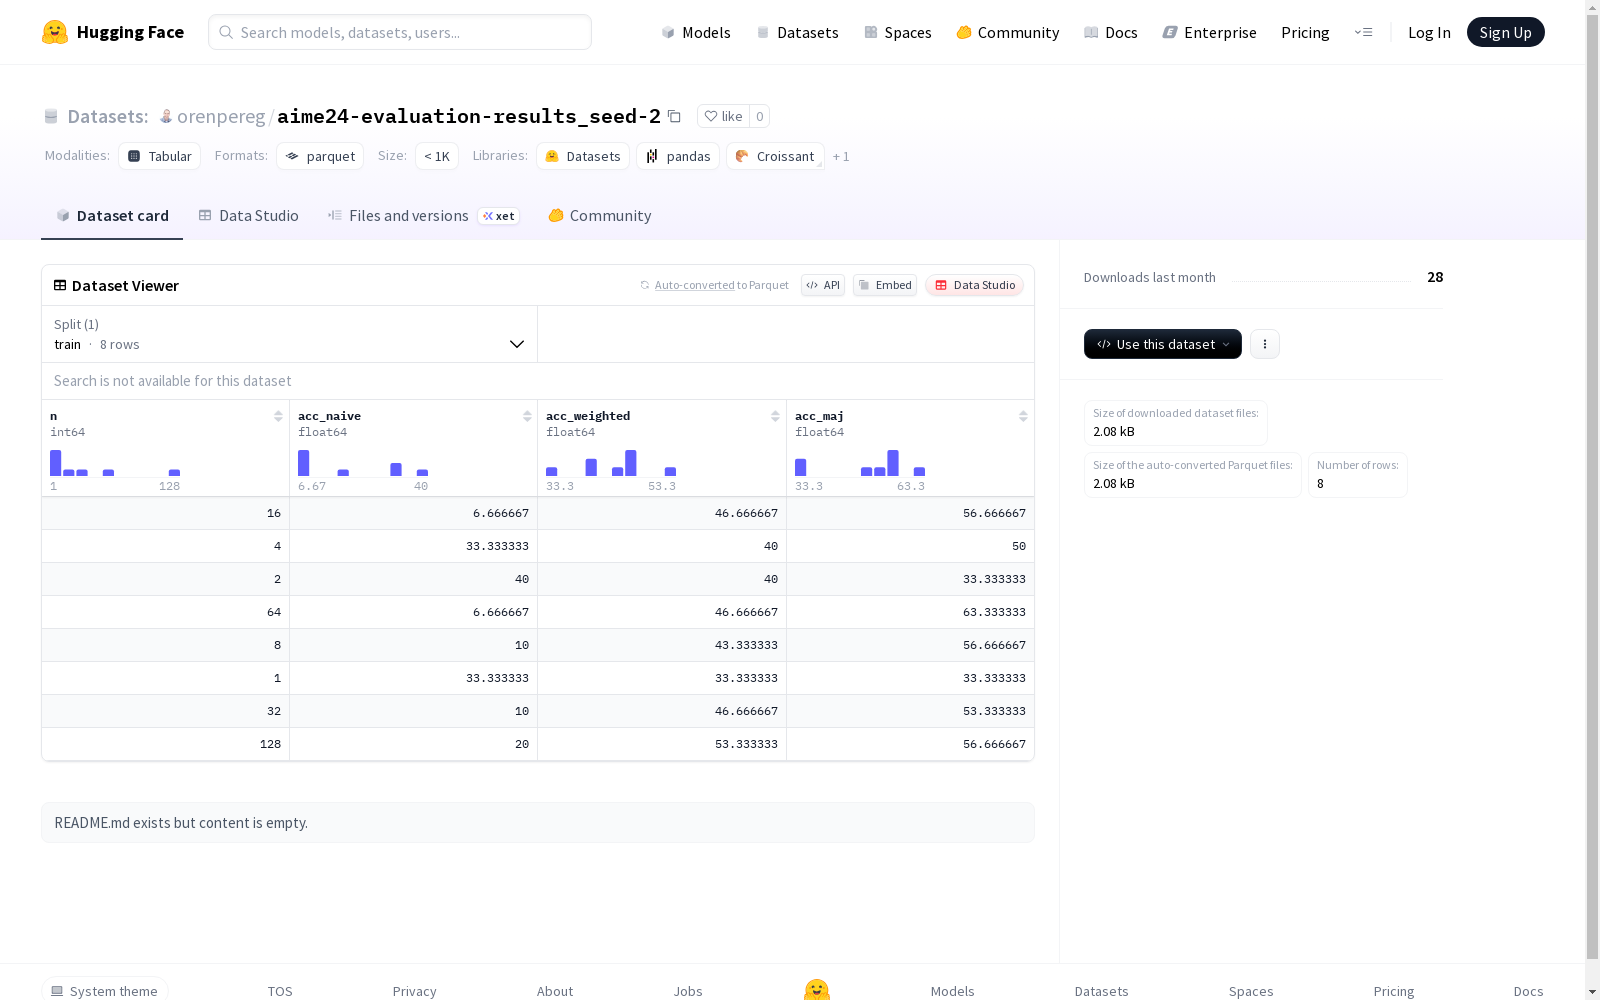Image resolution: width=1600 pixels, height=1000 pixels.
Task: Open the Privacy footer link
Action: pos(415,991)
